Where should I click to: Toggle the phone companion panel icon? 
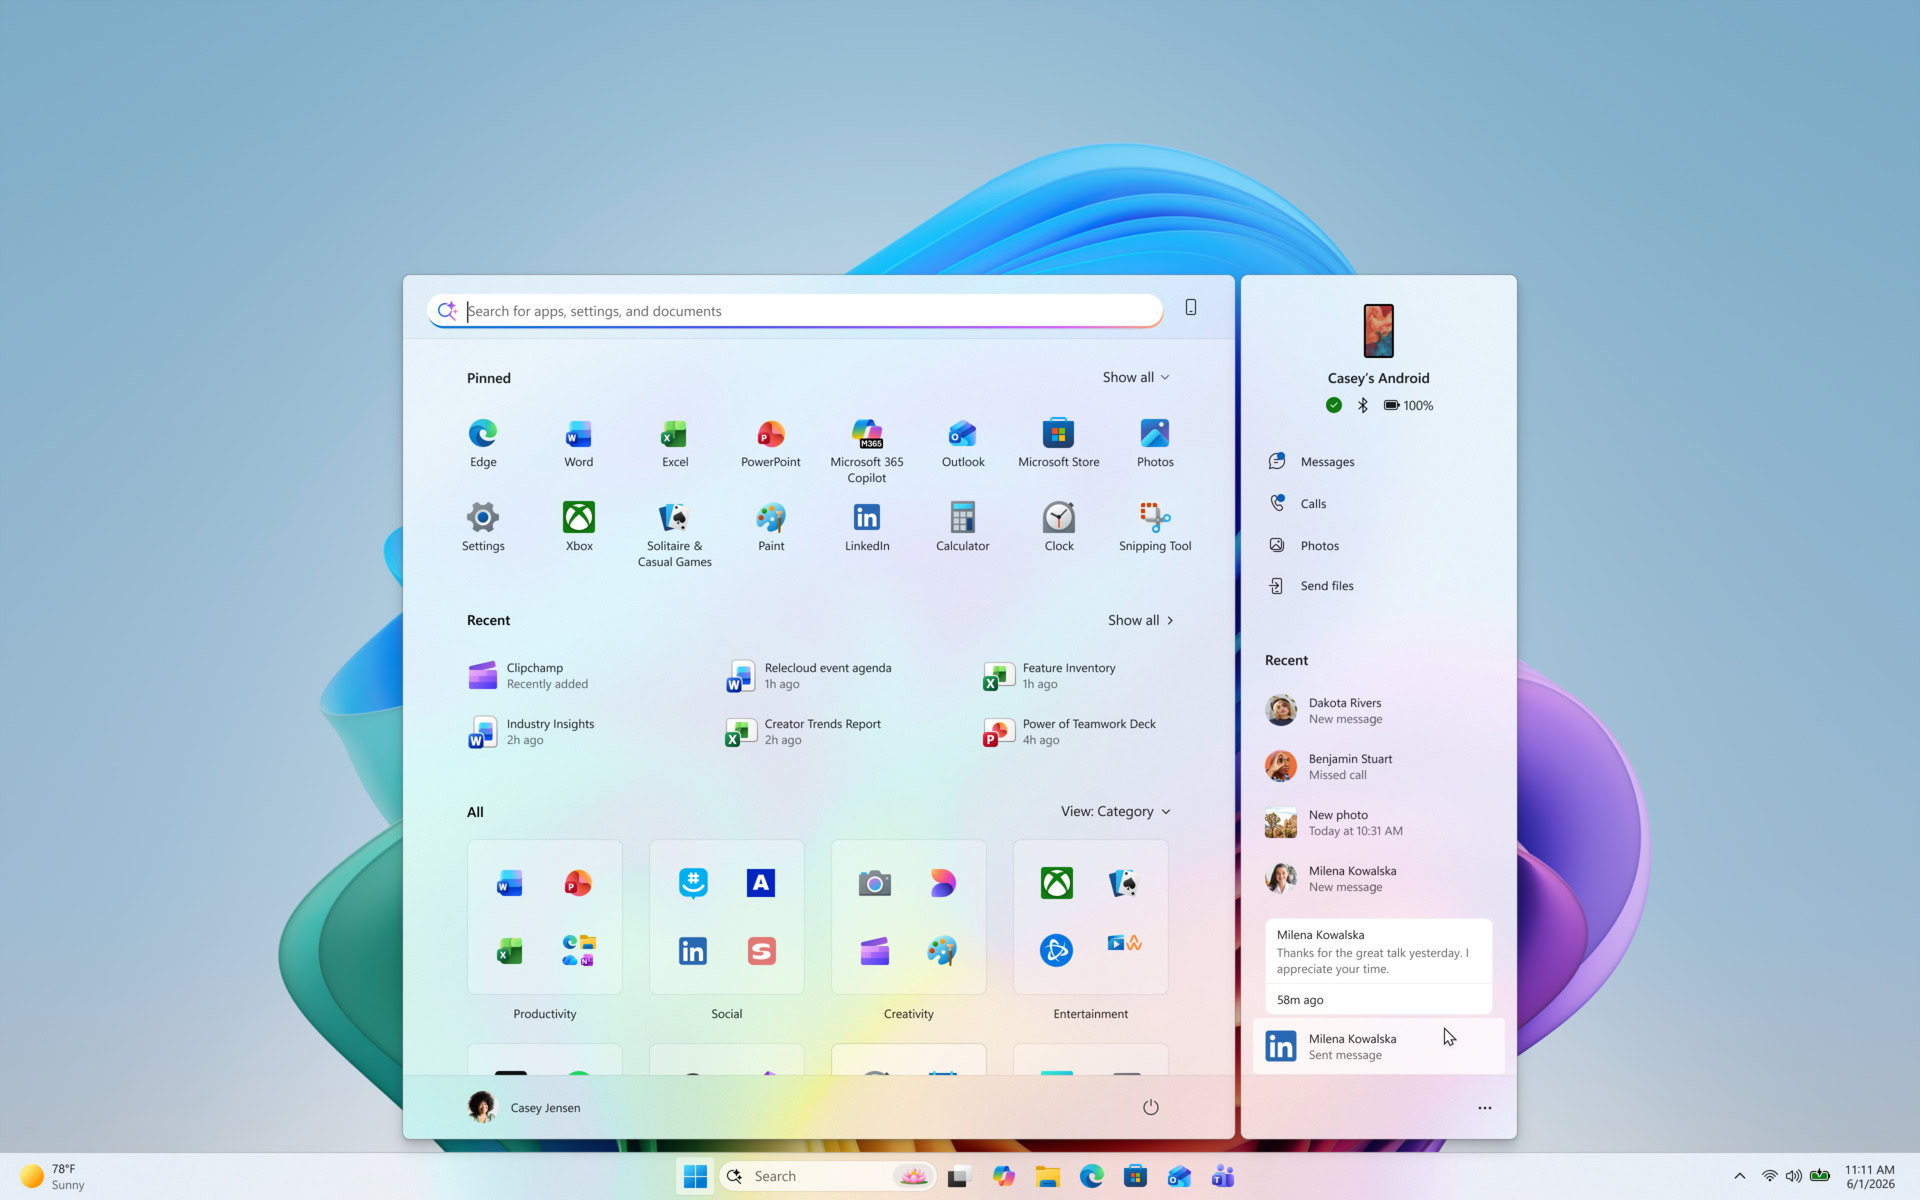(x=1191, y=308)
